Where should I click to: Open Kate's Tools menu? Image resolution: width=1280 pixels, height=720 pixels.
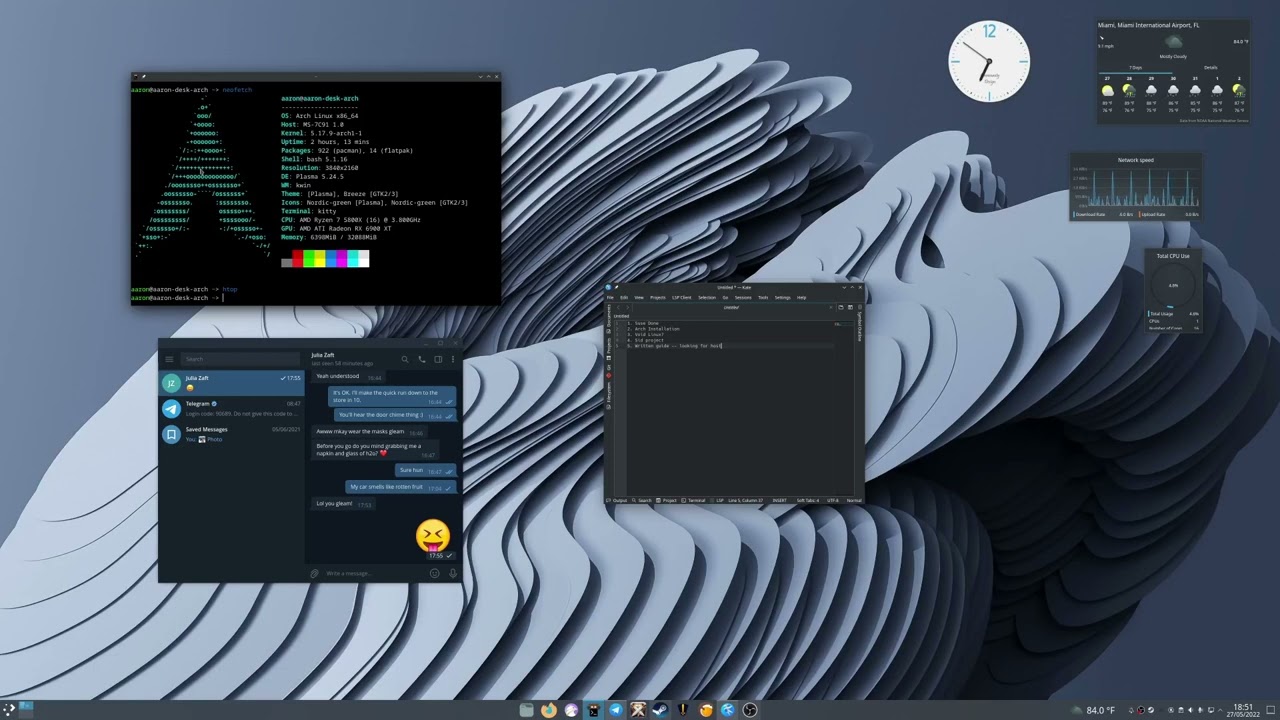click(763, 297)
